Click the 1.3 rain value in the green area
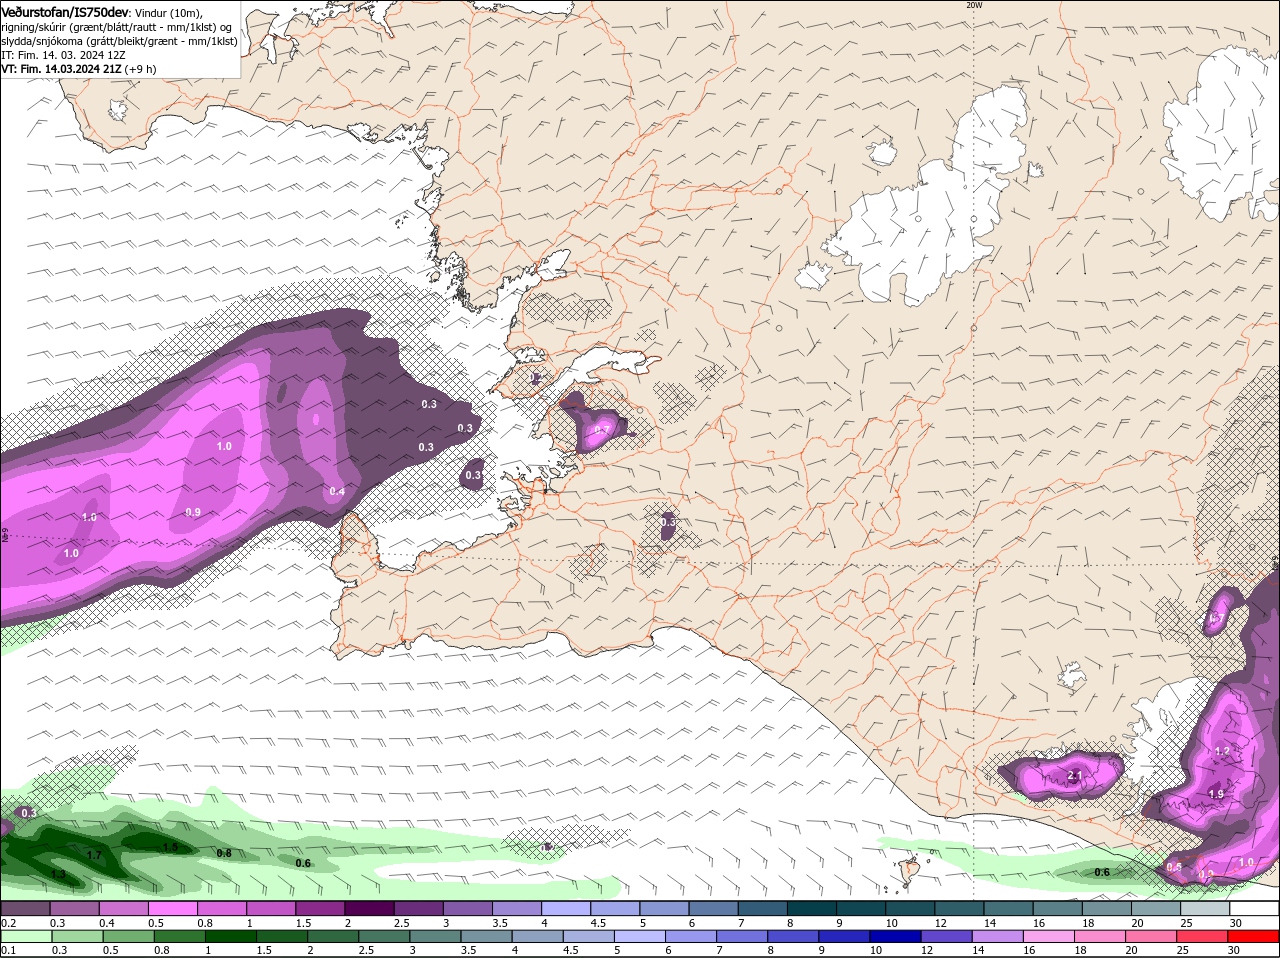 point(58,875)
